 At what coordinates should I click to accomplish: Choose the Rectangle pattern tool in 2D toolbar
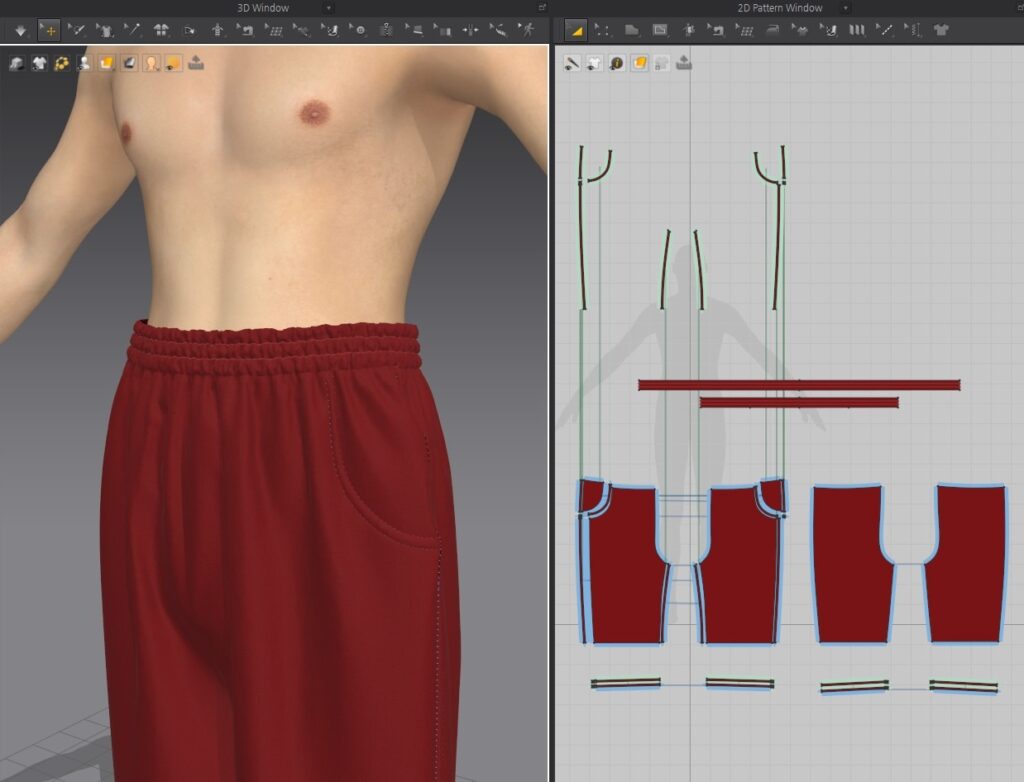[659, 30]
